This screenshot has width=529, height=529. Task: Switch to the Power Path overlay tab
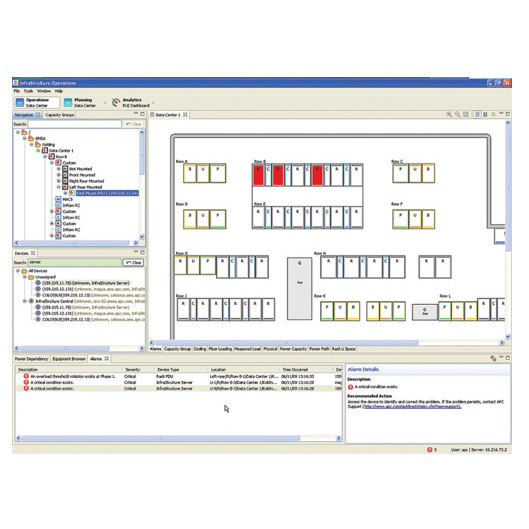pos(319,349)
